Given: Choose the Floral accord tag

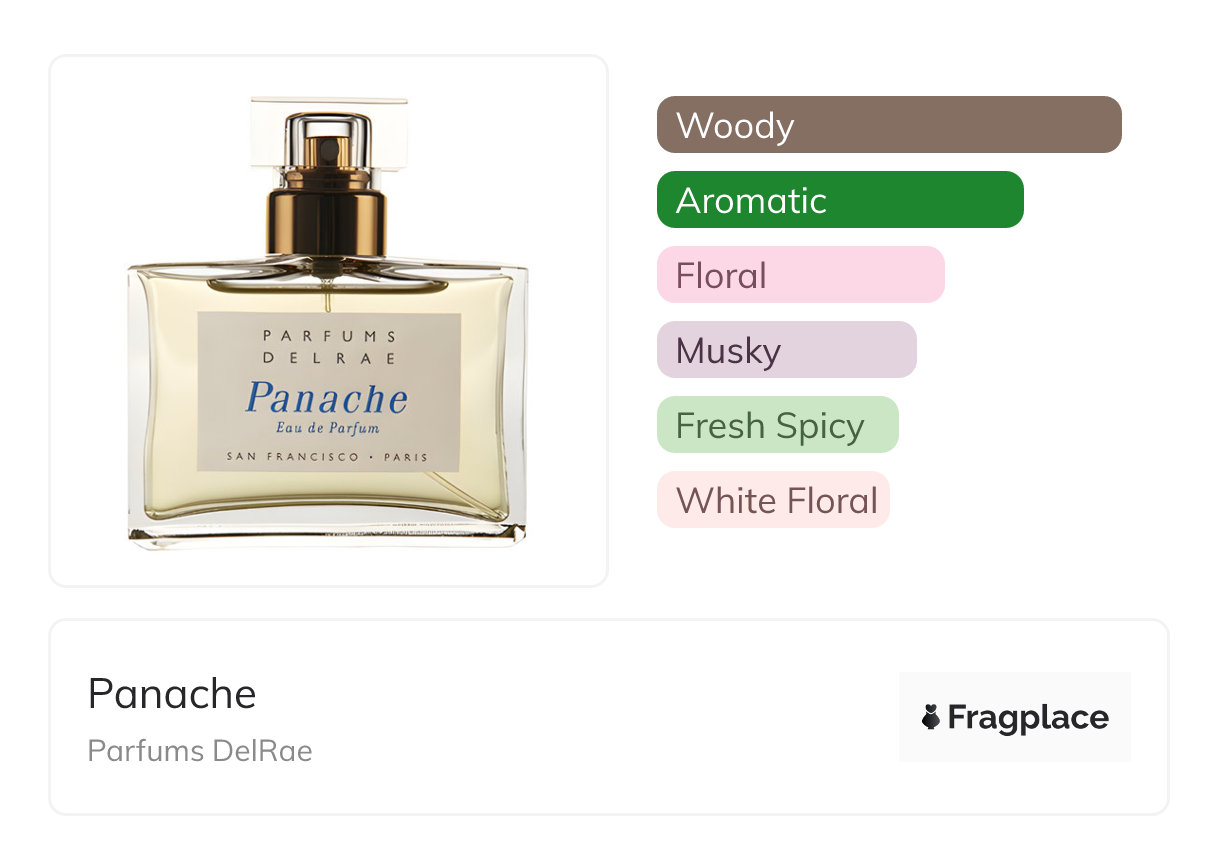Looking at the screenshot, I should click(x=801, y=275).
